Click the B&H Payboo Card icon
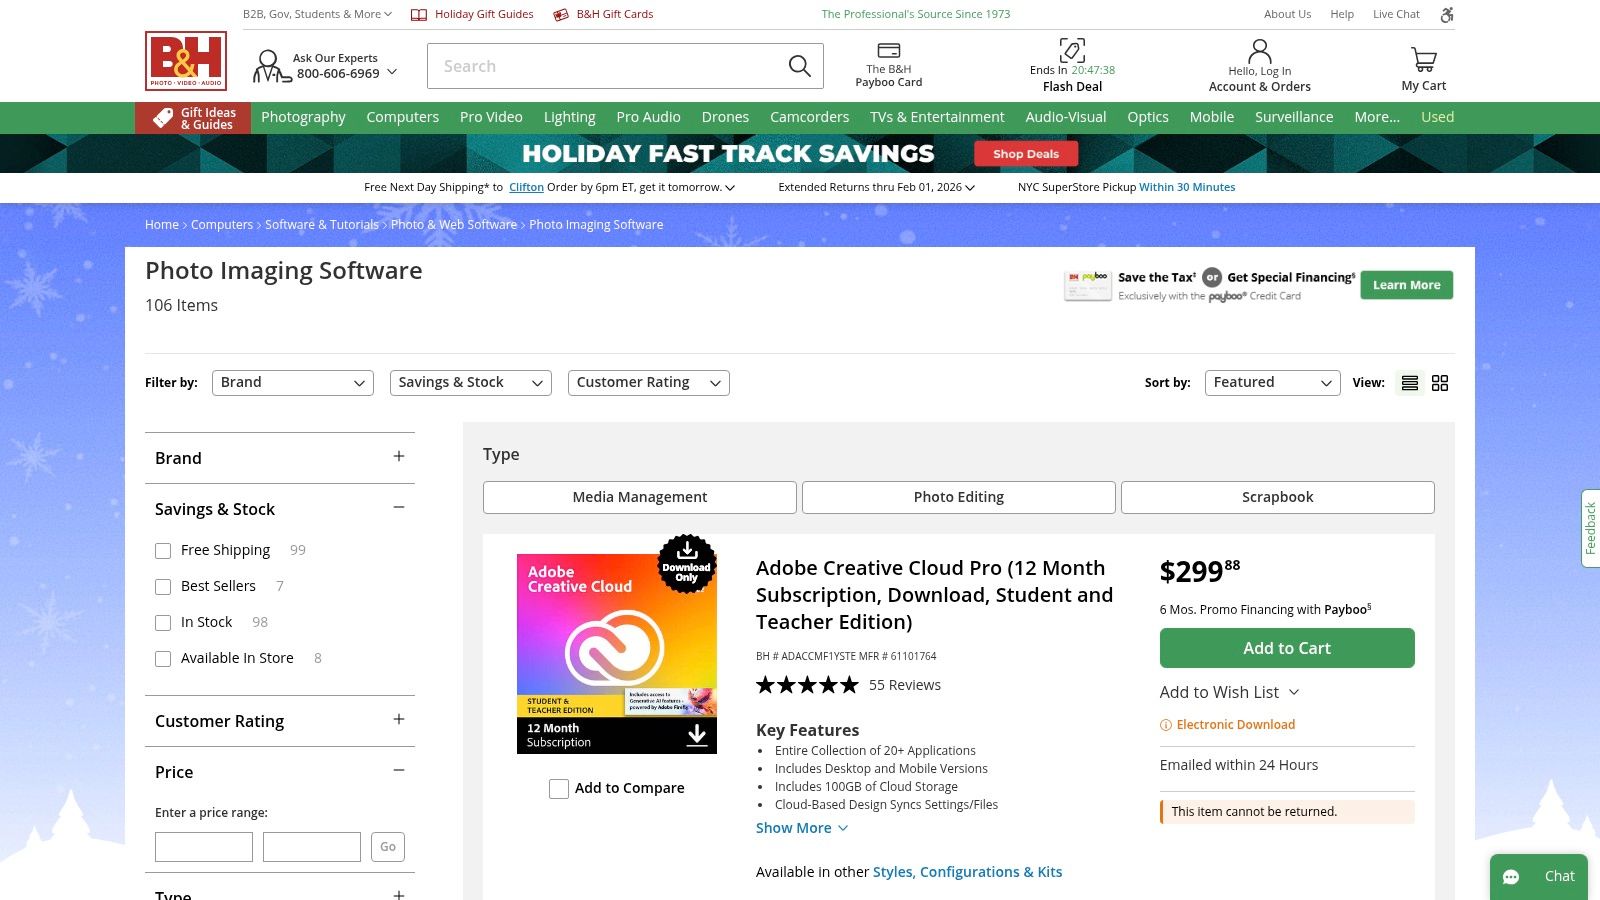Viewport: 1600px width, 900px height. [x=888, y=48]
